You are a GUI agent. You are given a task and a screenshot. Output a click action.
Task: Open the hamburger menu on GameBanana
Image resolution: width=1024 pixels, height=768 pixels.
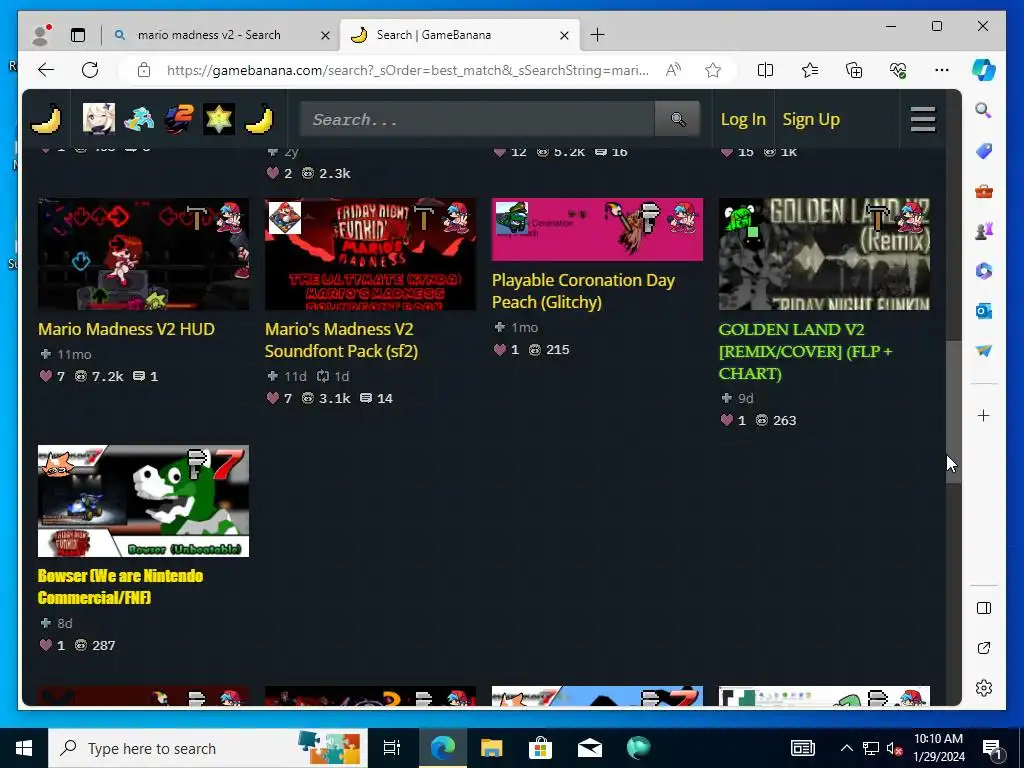tap(923, 119)
